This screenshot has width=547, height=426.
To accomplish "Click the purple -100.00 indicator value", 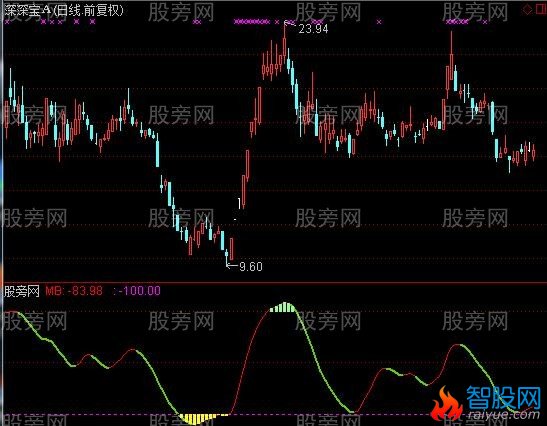I will coord(139,291).
